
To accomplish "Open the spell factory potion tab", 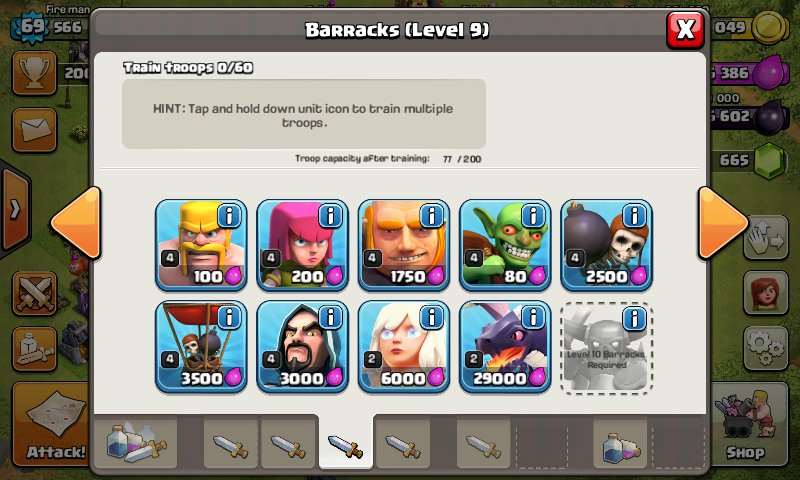I will click(x=620, y=442).
